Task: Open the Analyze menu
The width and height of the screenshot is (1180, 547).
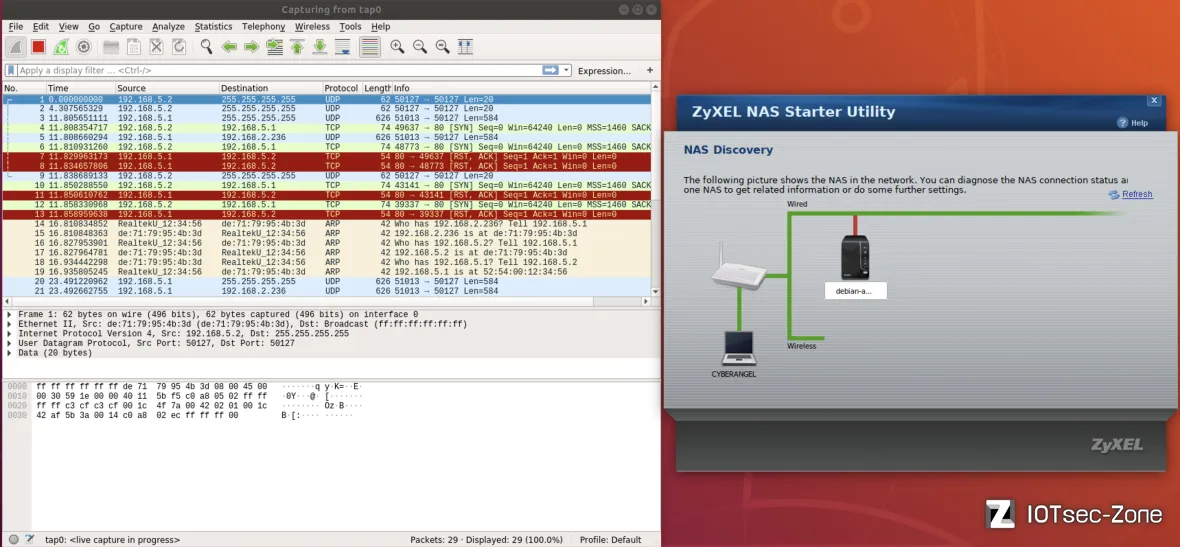Action: (168, 26)
